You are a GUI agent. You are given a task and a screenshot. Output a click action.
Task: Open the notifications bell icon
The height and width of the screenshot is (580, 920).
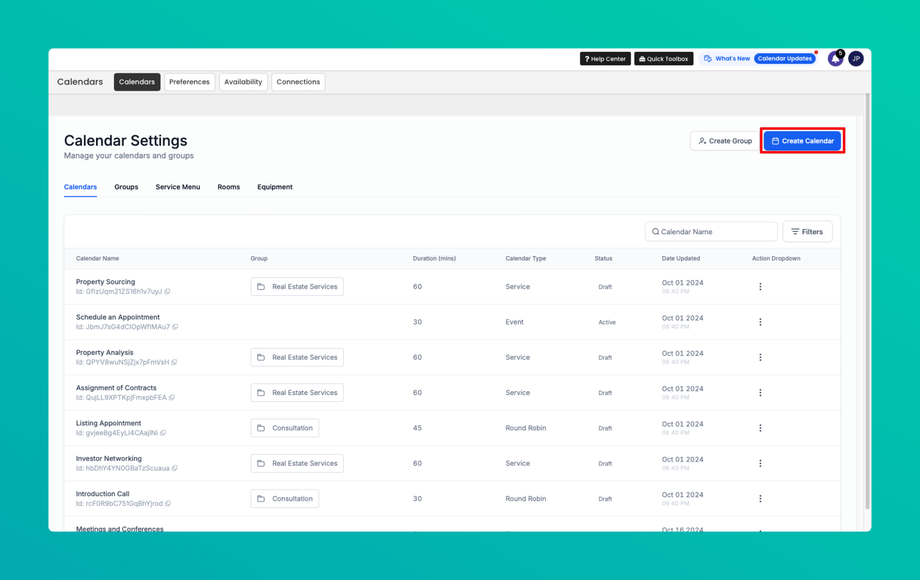click(x=835, y=59)
